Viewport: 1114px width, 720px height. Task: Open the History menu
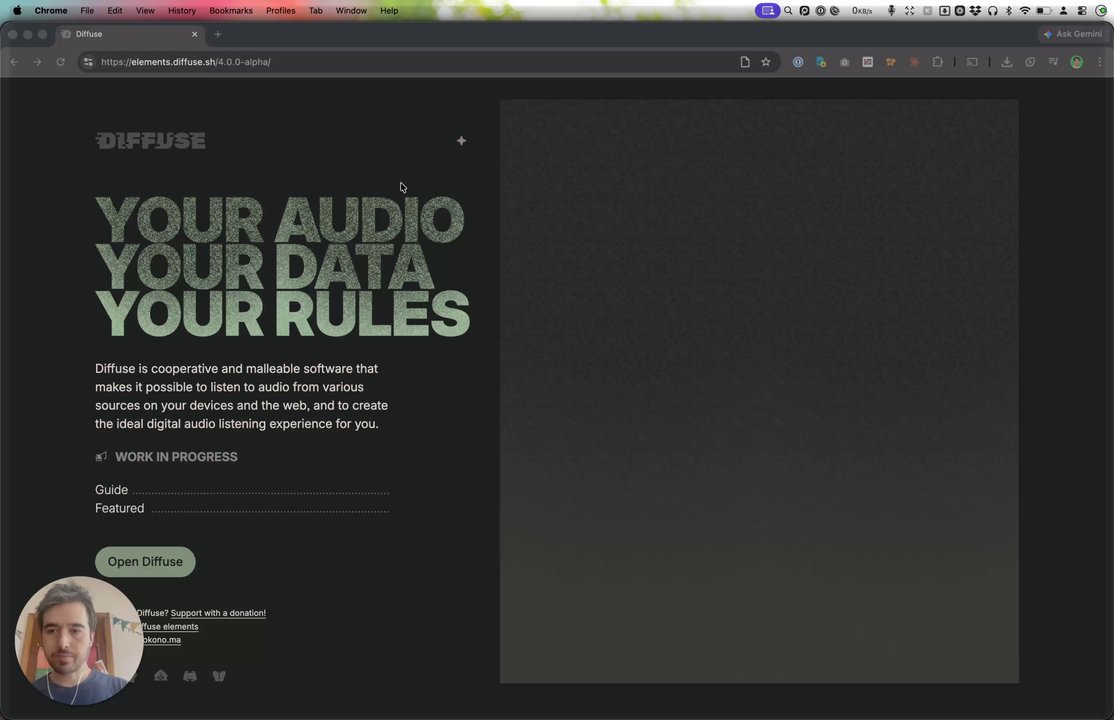pos(182,11)
